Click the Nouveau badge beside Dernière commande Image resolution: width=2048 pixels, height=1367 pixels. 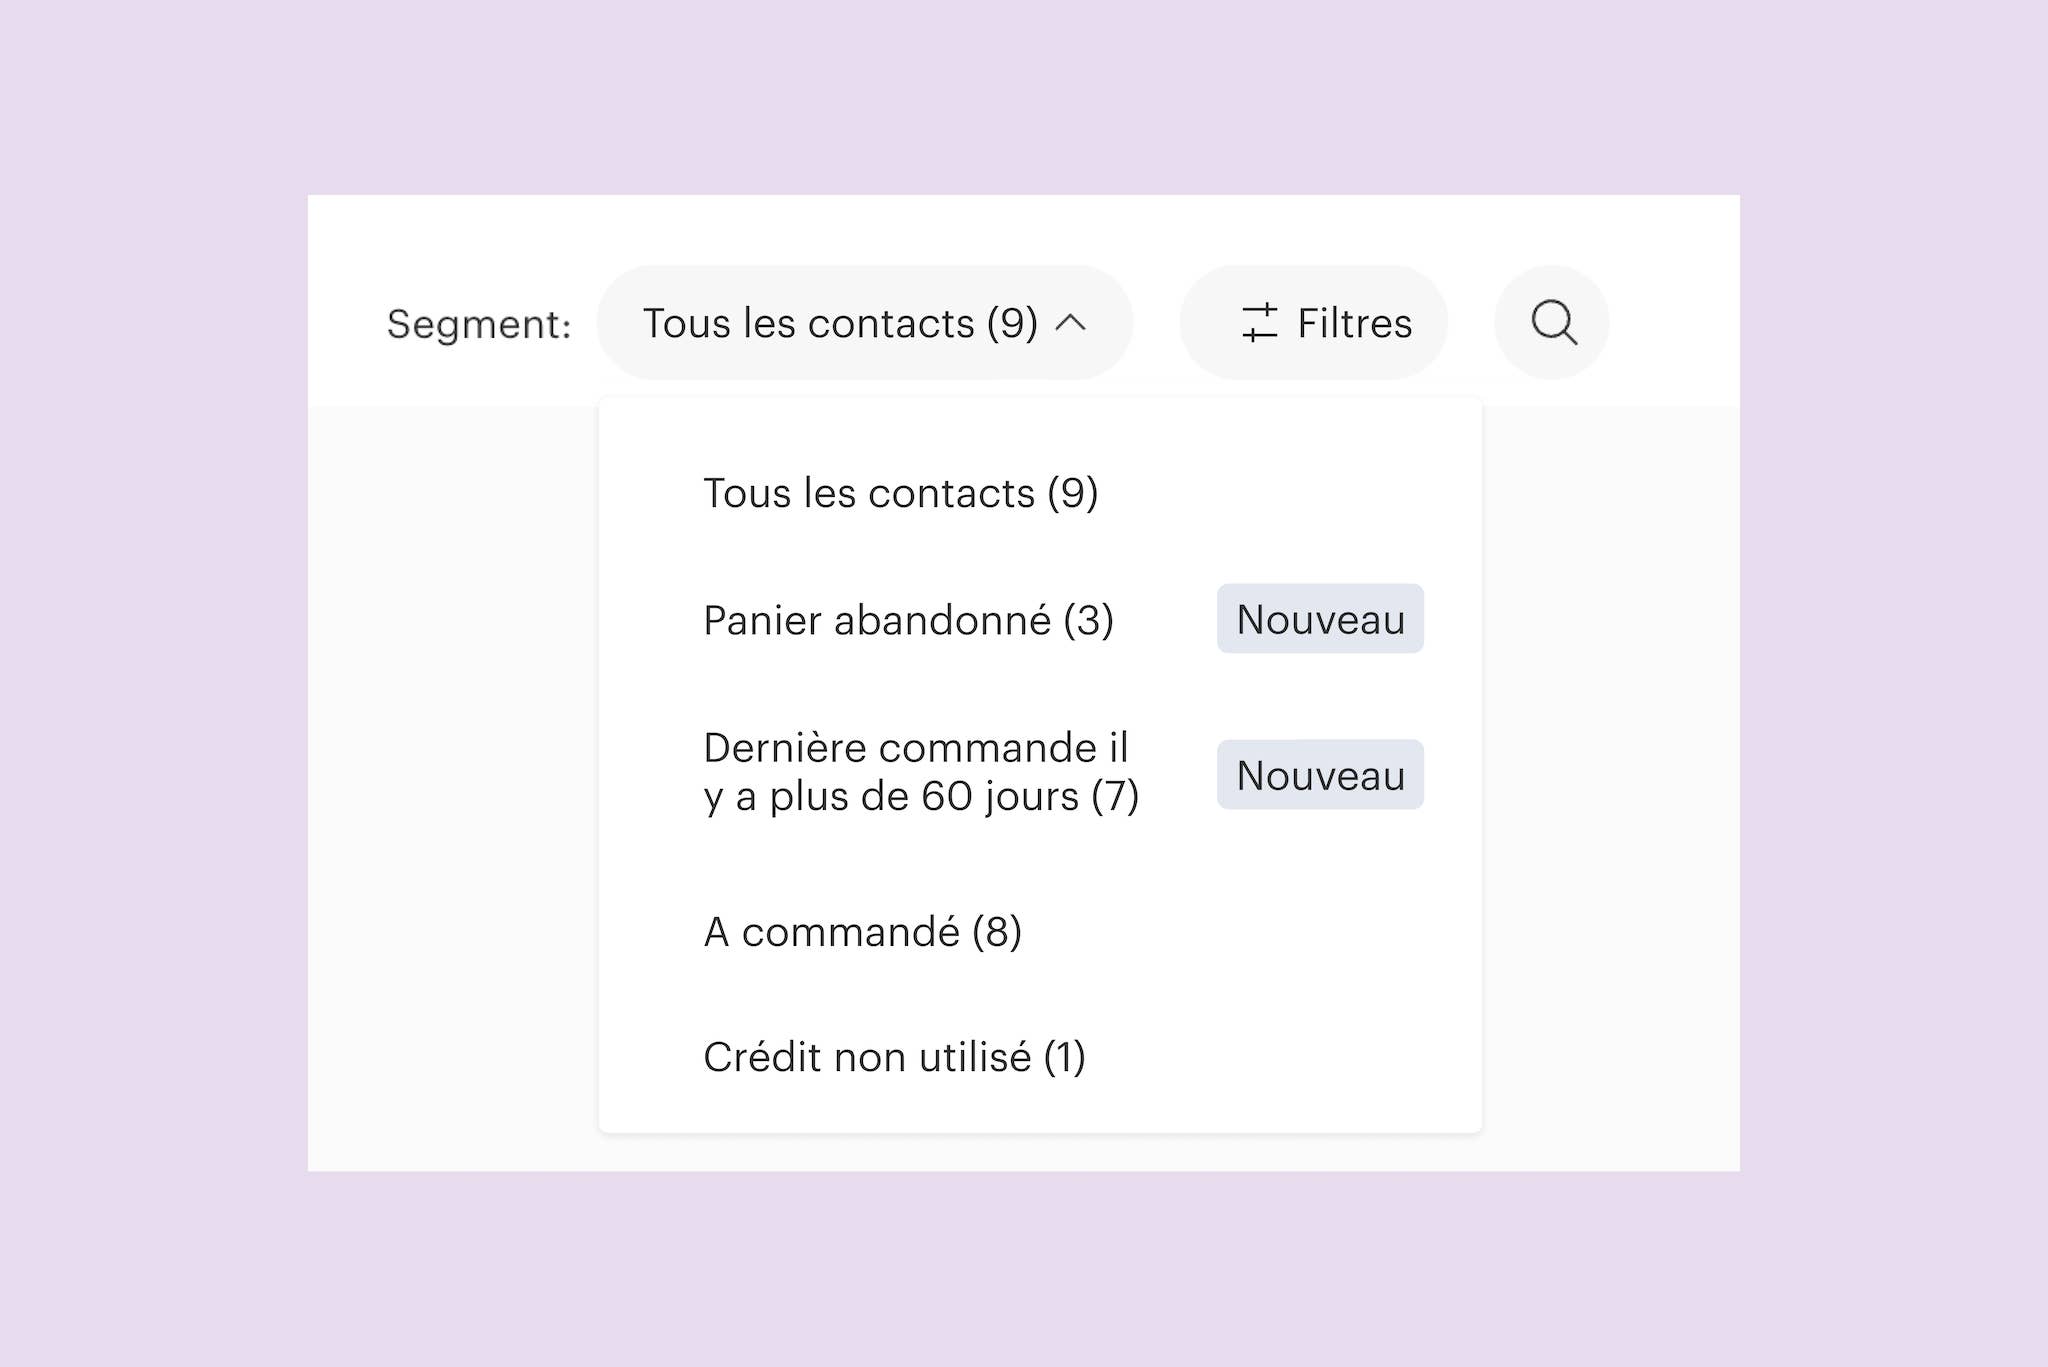(1320, 775)
